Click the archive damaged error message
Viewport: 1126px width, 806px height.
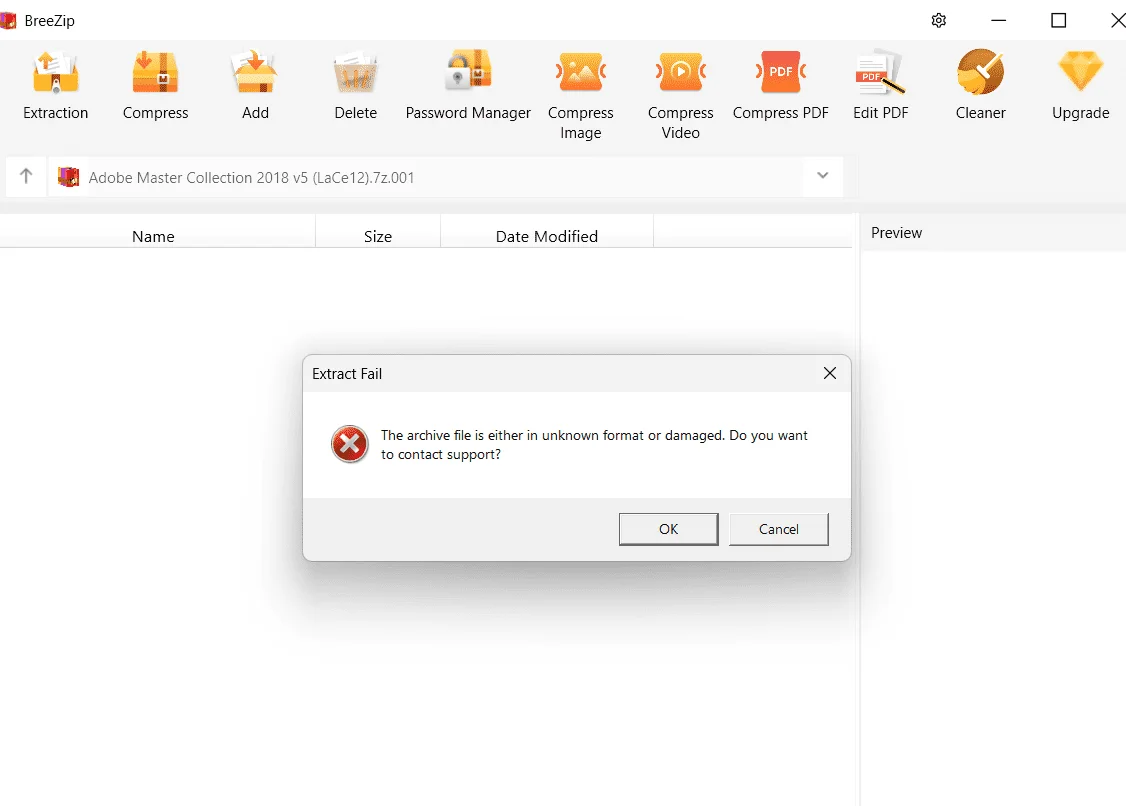click(x=594, y=445)
